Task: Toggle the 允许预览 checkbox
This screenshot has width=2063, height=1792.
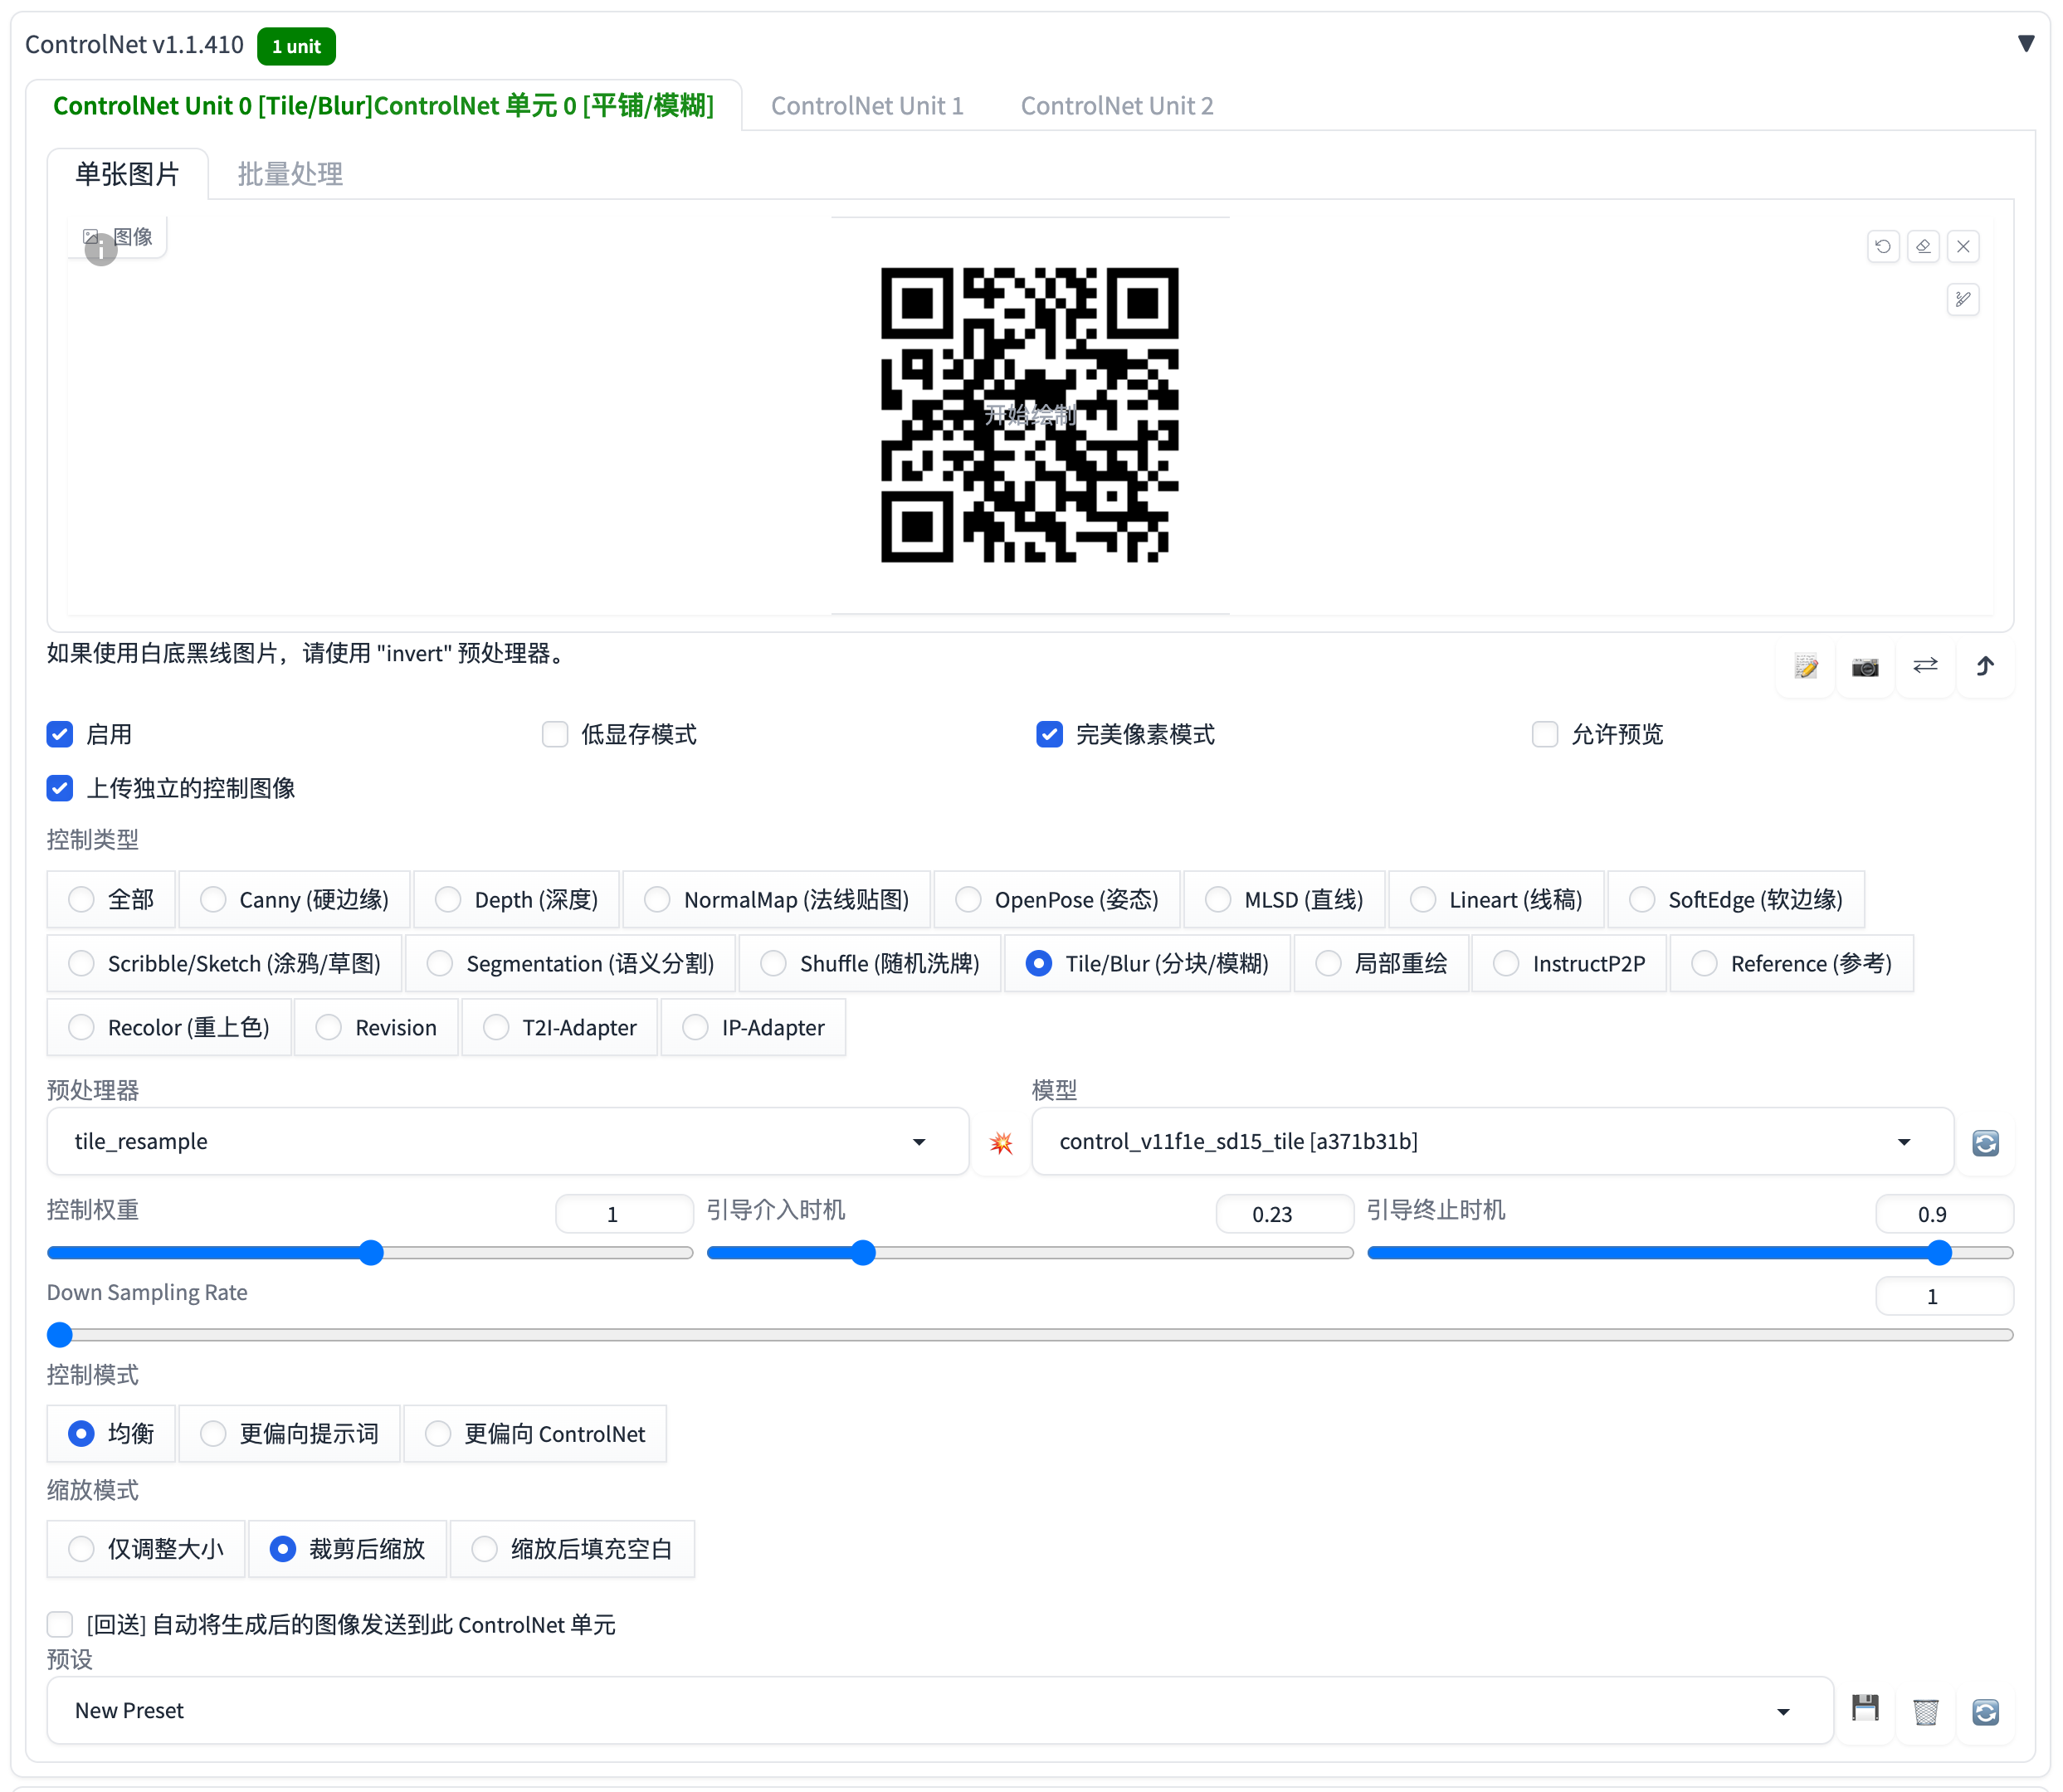Action: (x=1544, y=734)
